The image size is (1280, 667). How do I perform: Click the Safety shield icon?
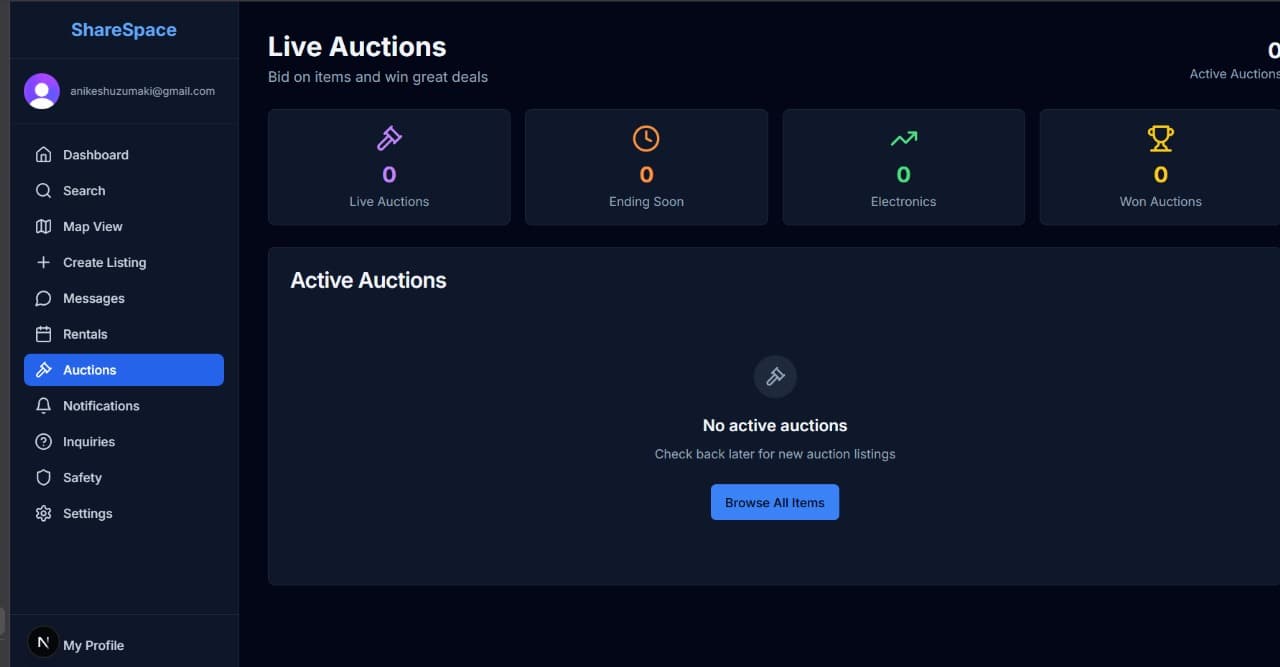click(43, 478)
